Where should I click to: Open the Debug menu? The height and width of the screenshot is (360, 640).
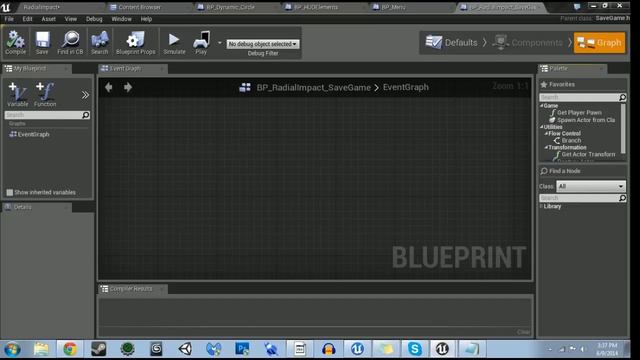94,19
